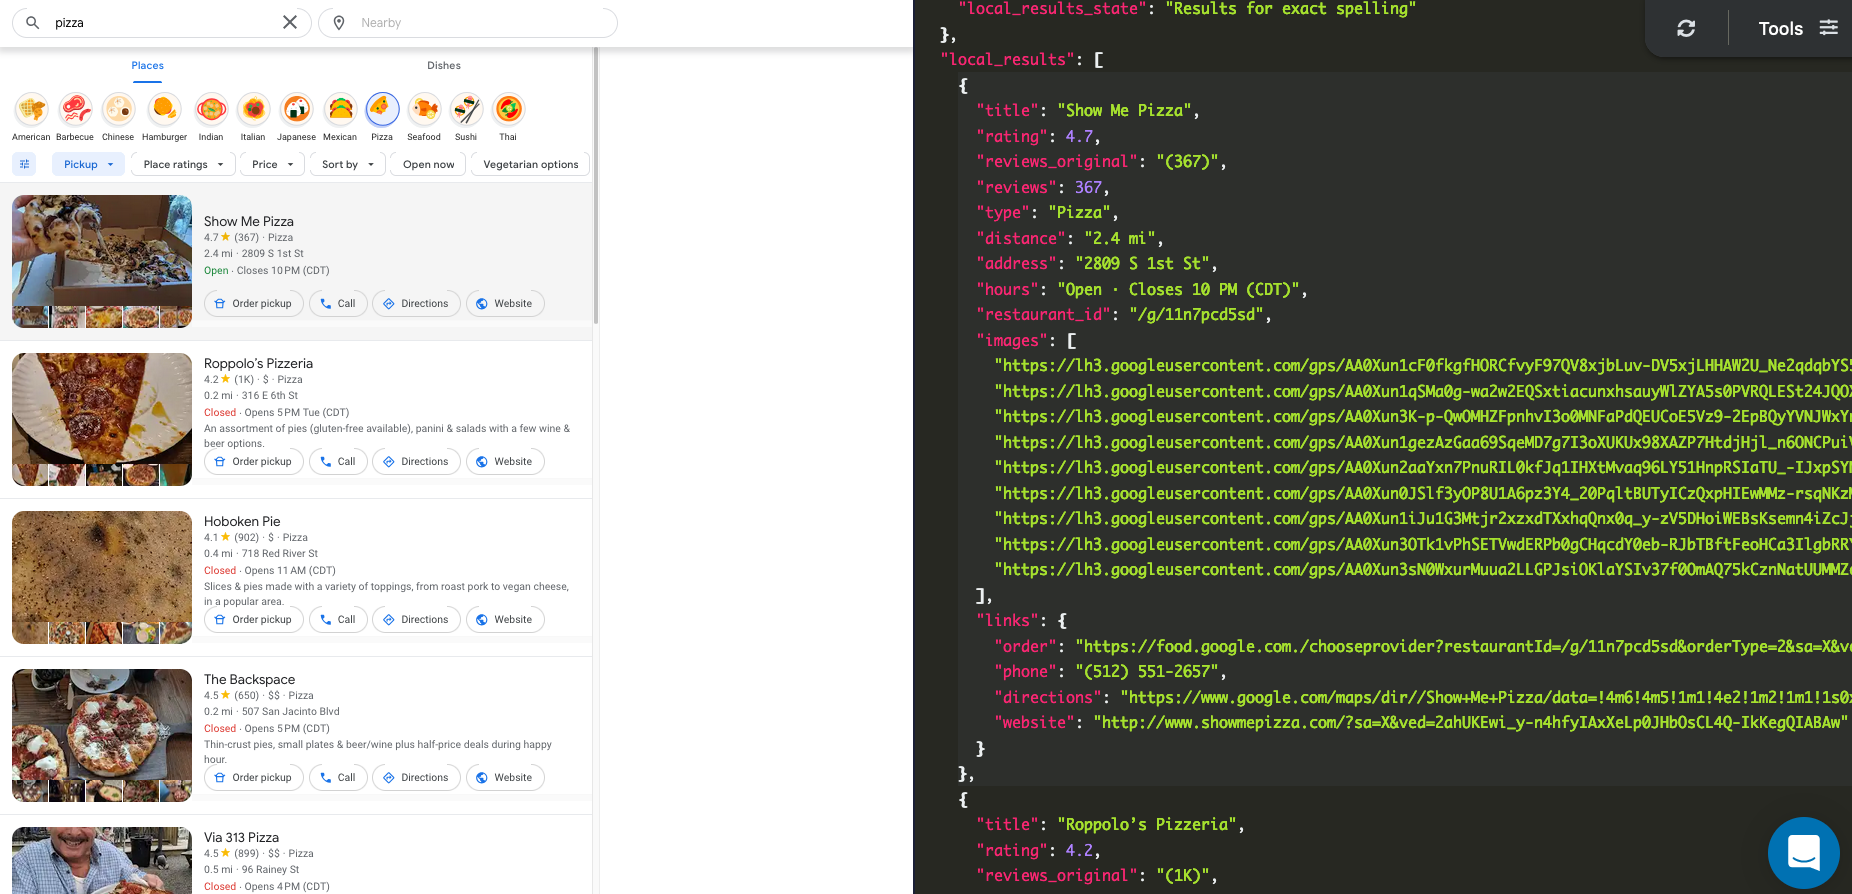The height and width of the screenshot is (894, 1852).
Task: Click the location pin icon by Nearby
Action: coord(339,22)
